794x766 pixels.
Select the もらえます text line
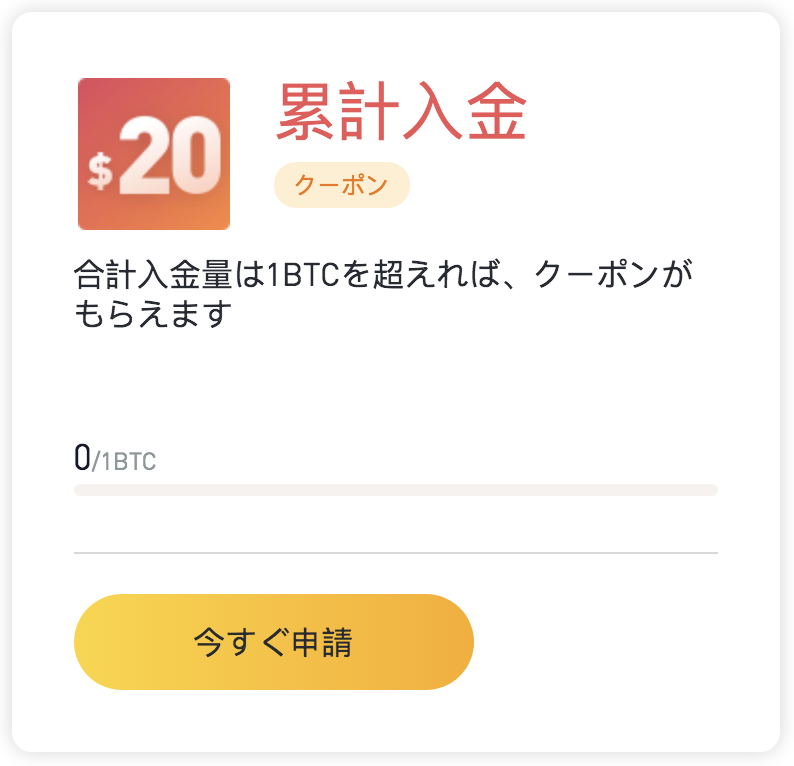(153, 314)
